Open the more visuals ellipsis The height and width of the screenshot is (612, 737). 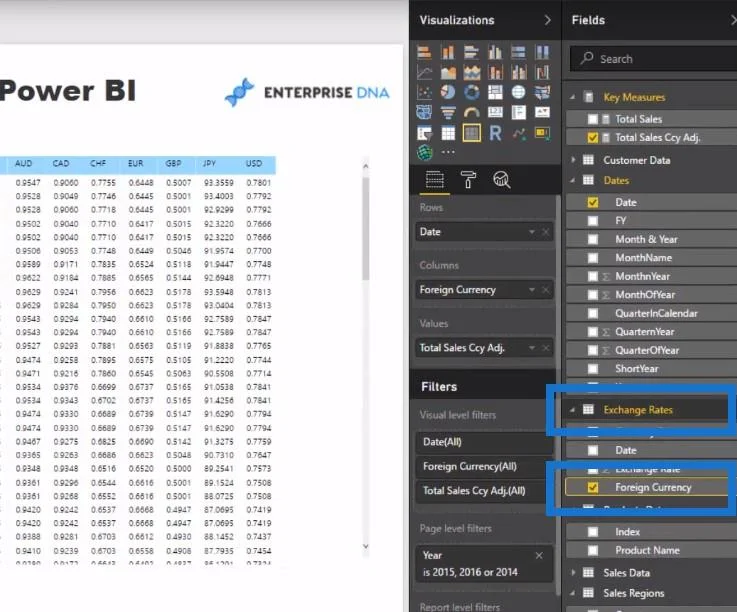pyautogui.click(x=448, y=152)
